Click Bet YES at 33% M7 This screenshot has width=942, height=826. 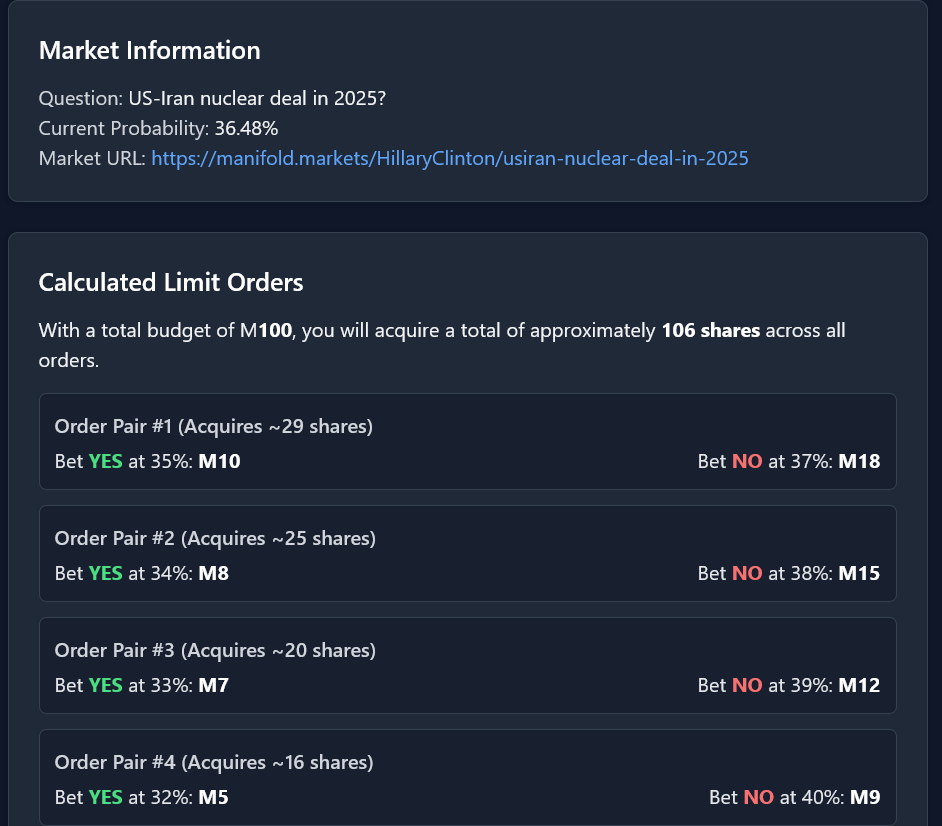click(142, 685)
